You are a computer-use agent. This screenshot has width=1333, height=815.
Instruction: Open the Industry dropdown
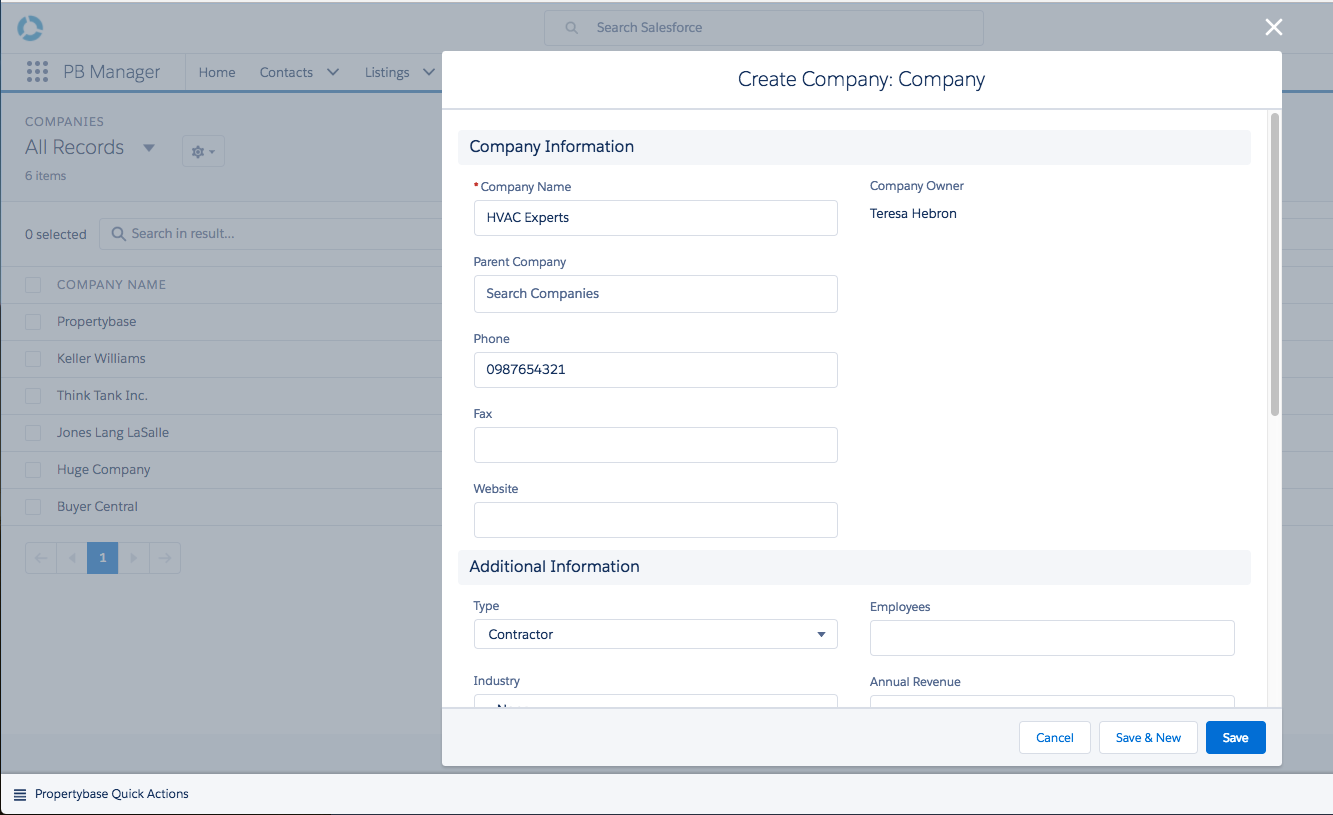pyautogui.click(x=656, y=701)
